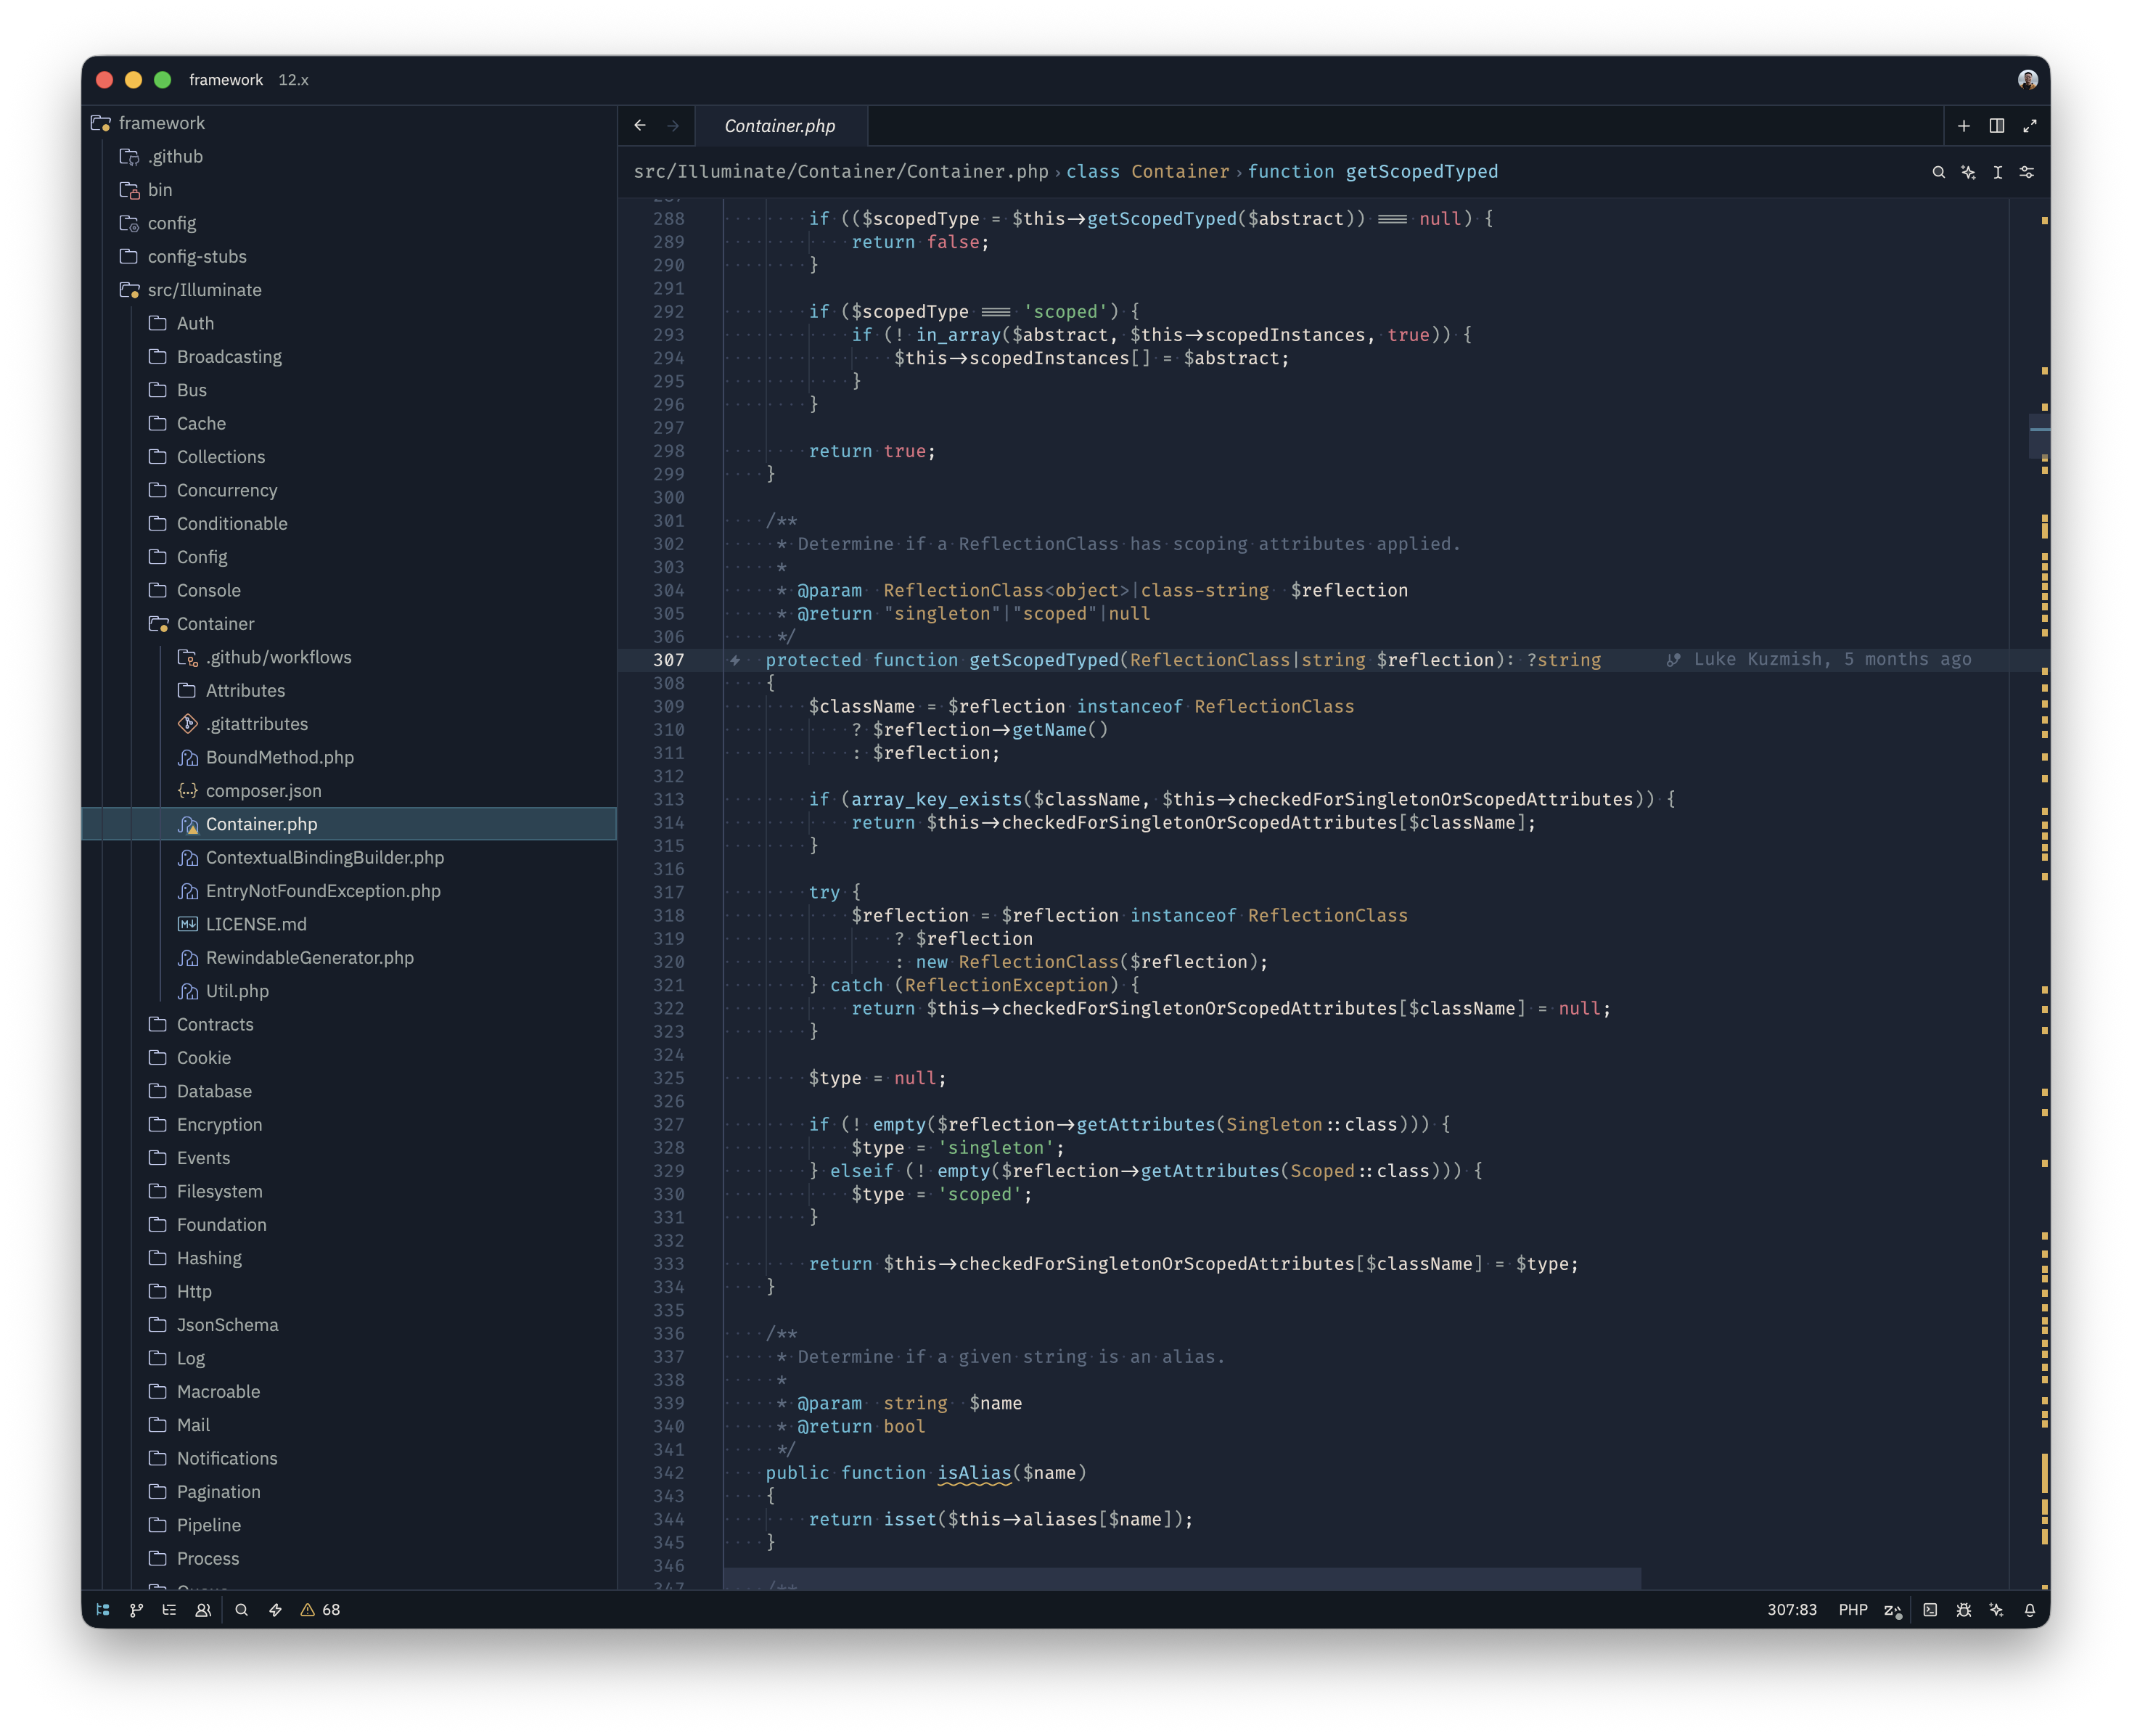
Task: Open the file tree panel in status bar
Action: 103,1610
